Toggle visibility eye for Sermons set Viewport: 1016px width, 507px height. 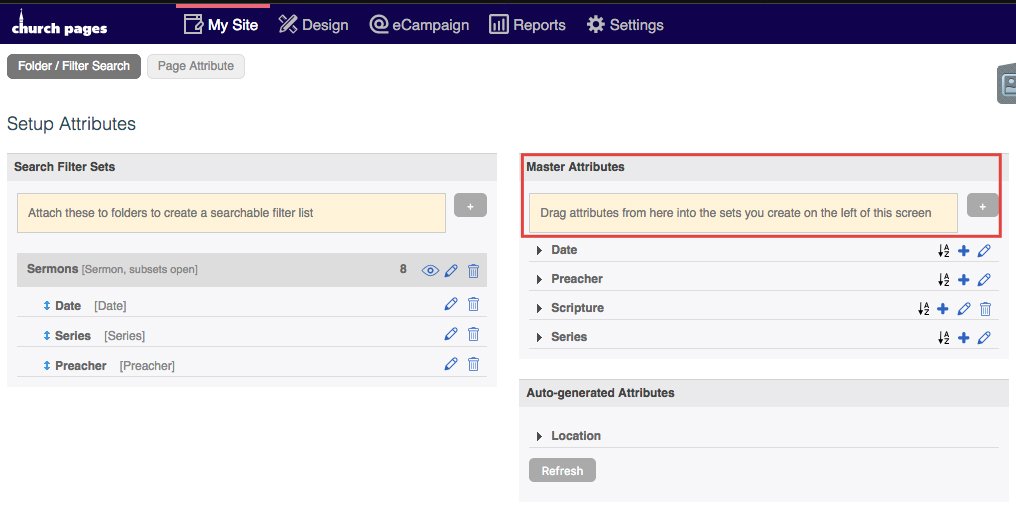pyautogui.click(x=430, y=270)
